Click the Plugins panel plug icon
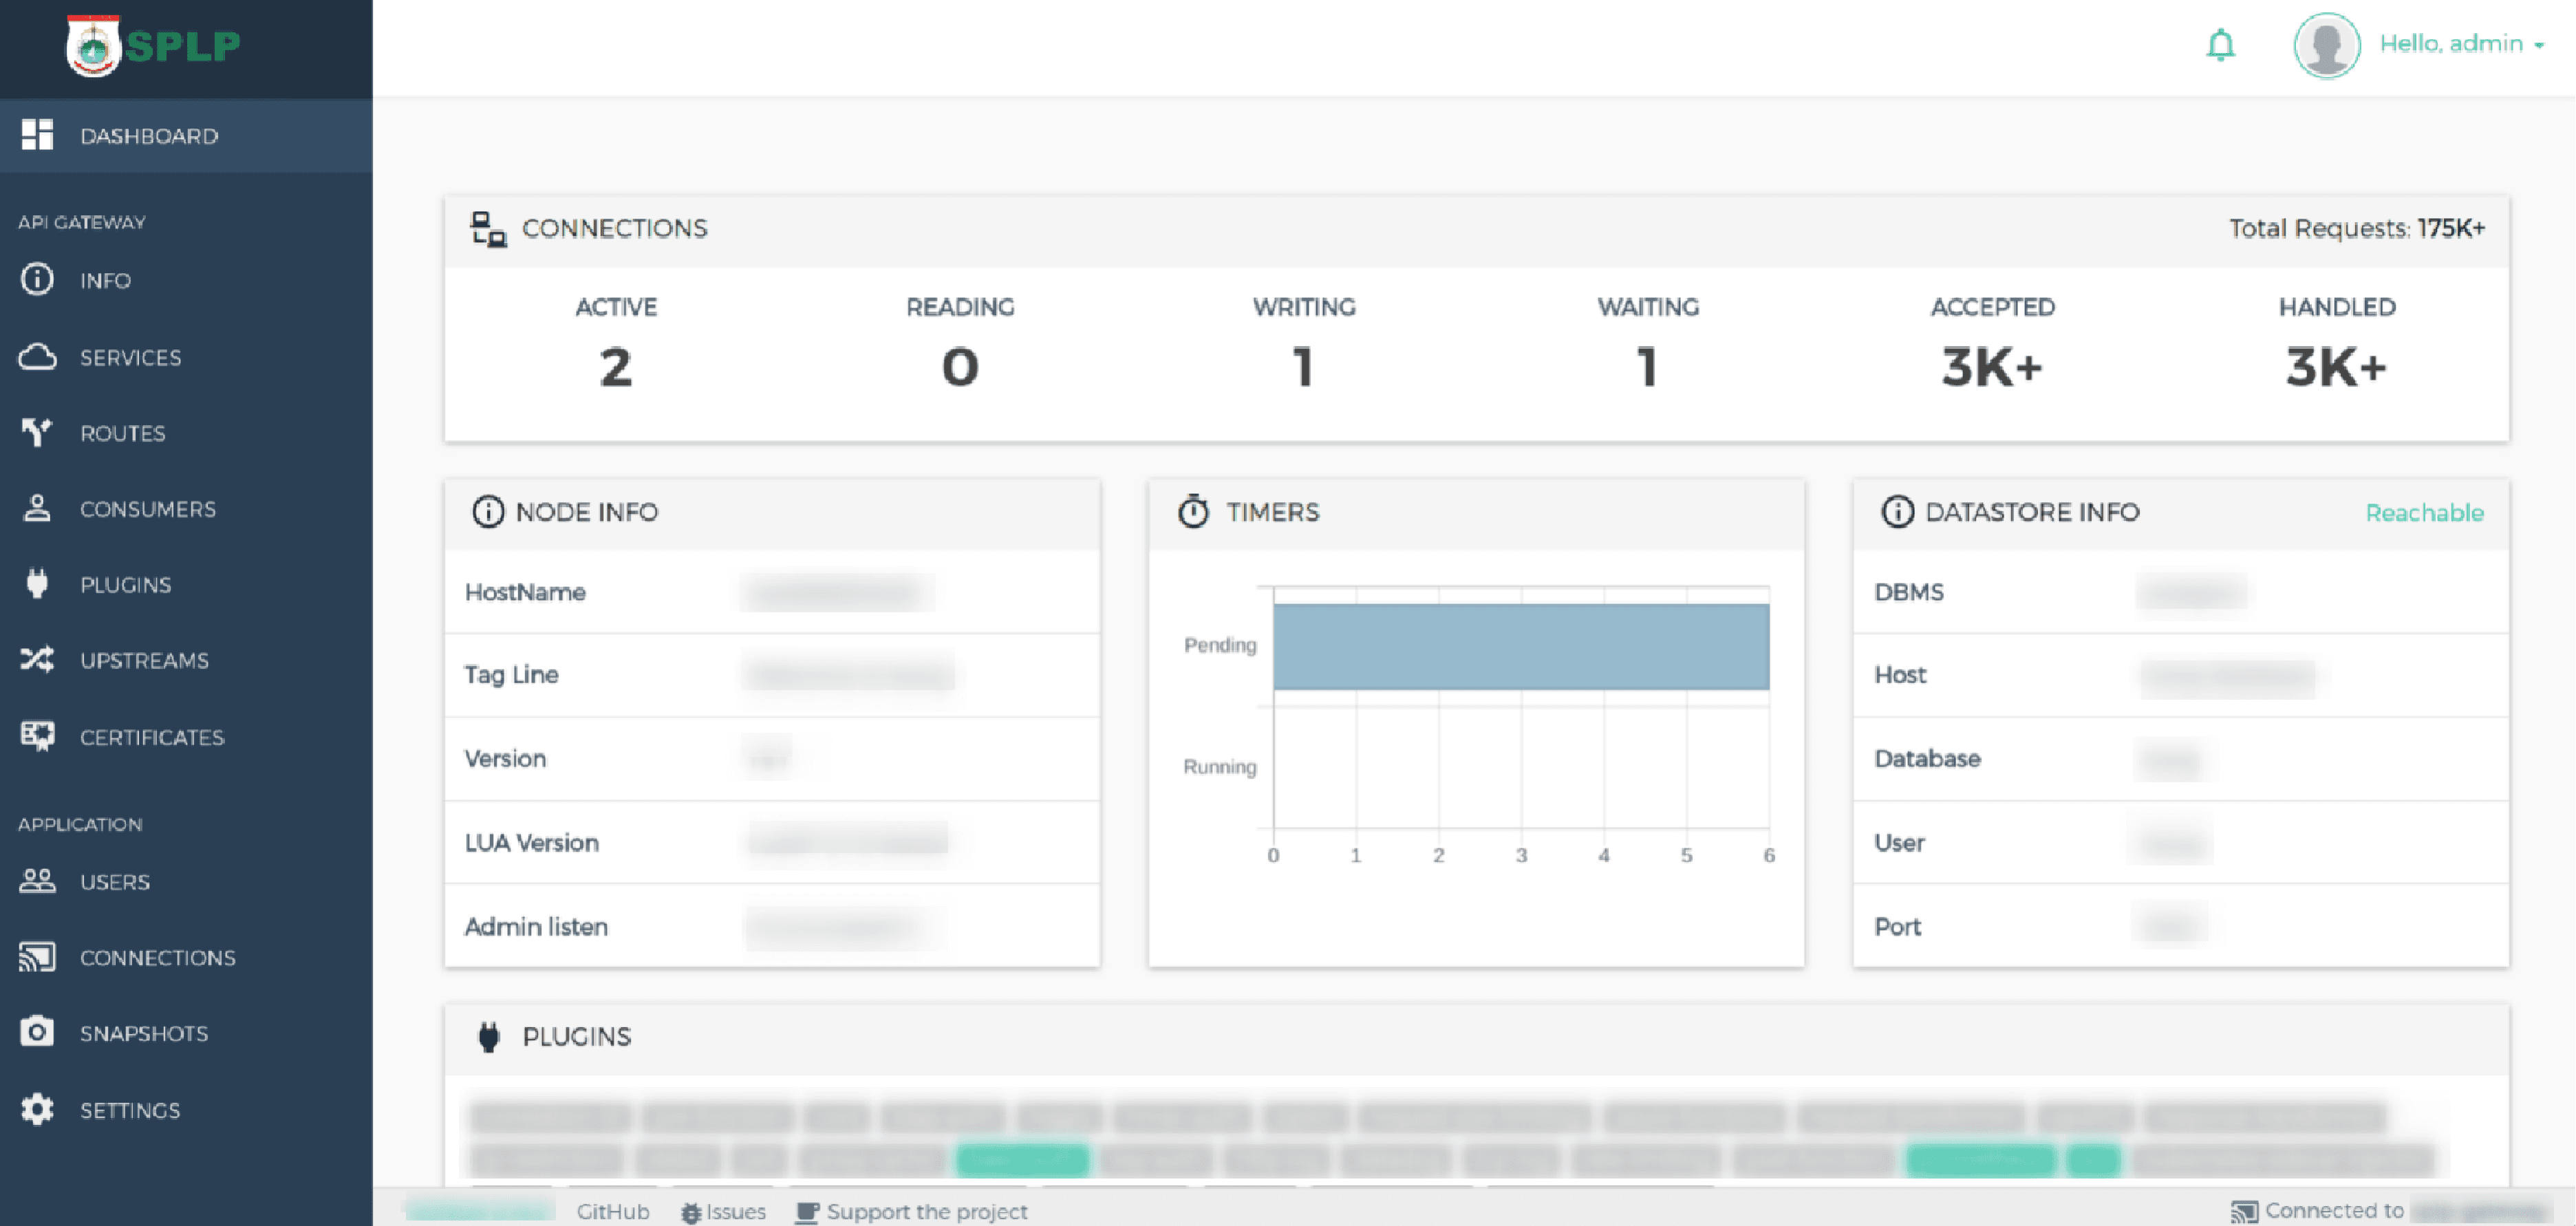The image size is (2576, 1226). tap(488, 1037)
